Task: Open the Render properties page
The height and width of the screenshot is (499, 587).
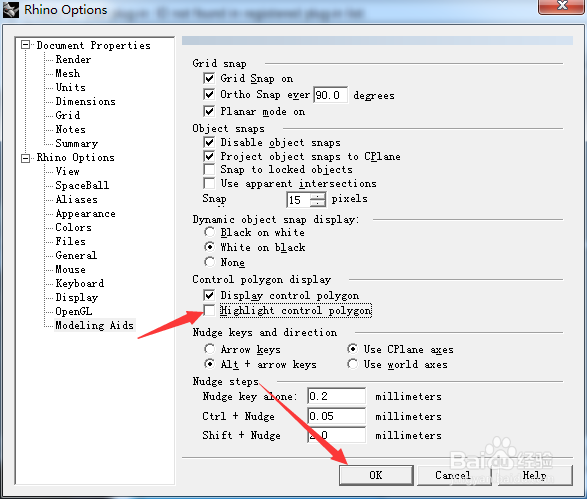Action: pyautogui.click(x=73, y=59)
